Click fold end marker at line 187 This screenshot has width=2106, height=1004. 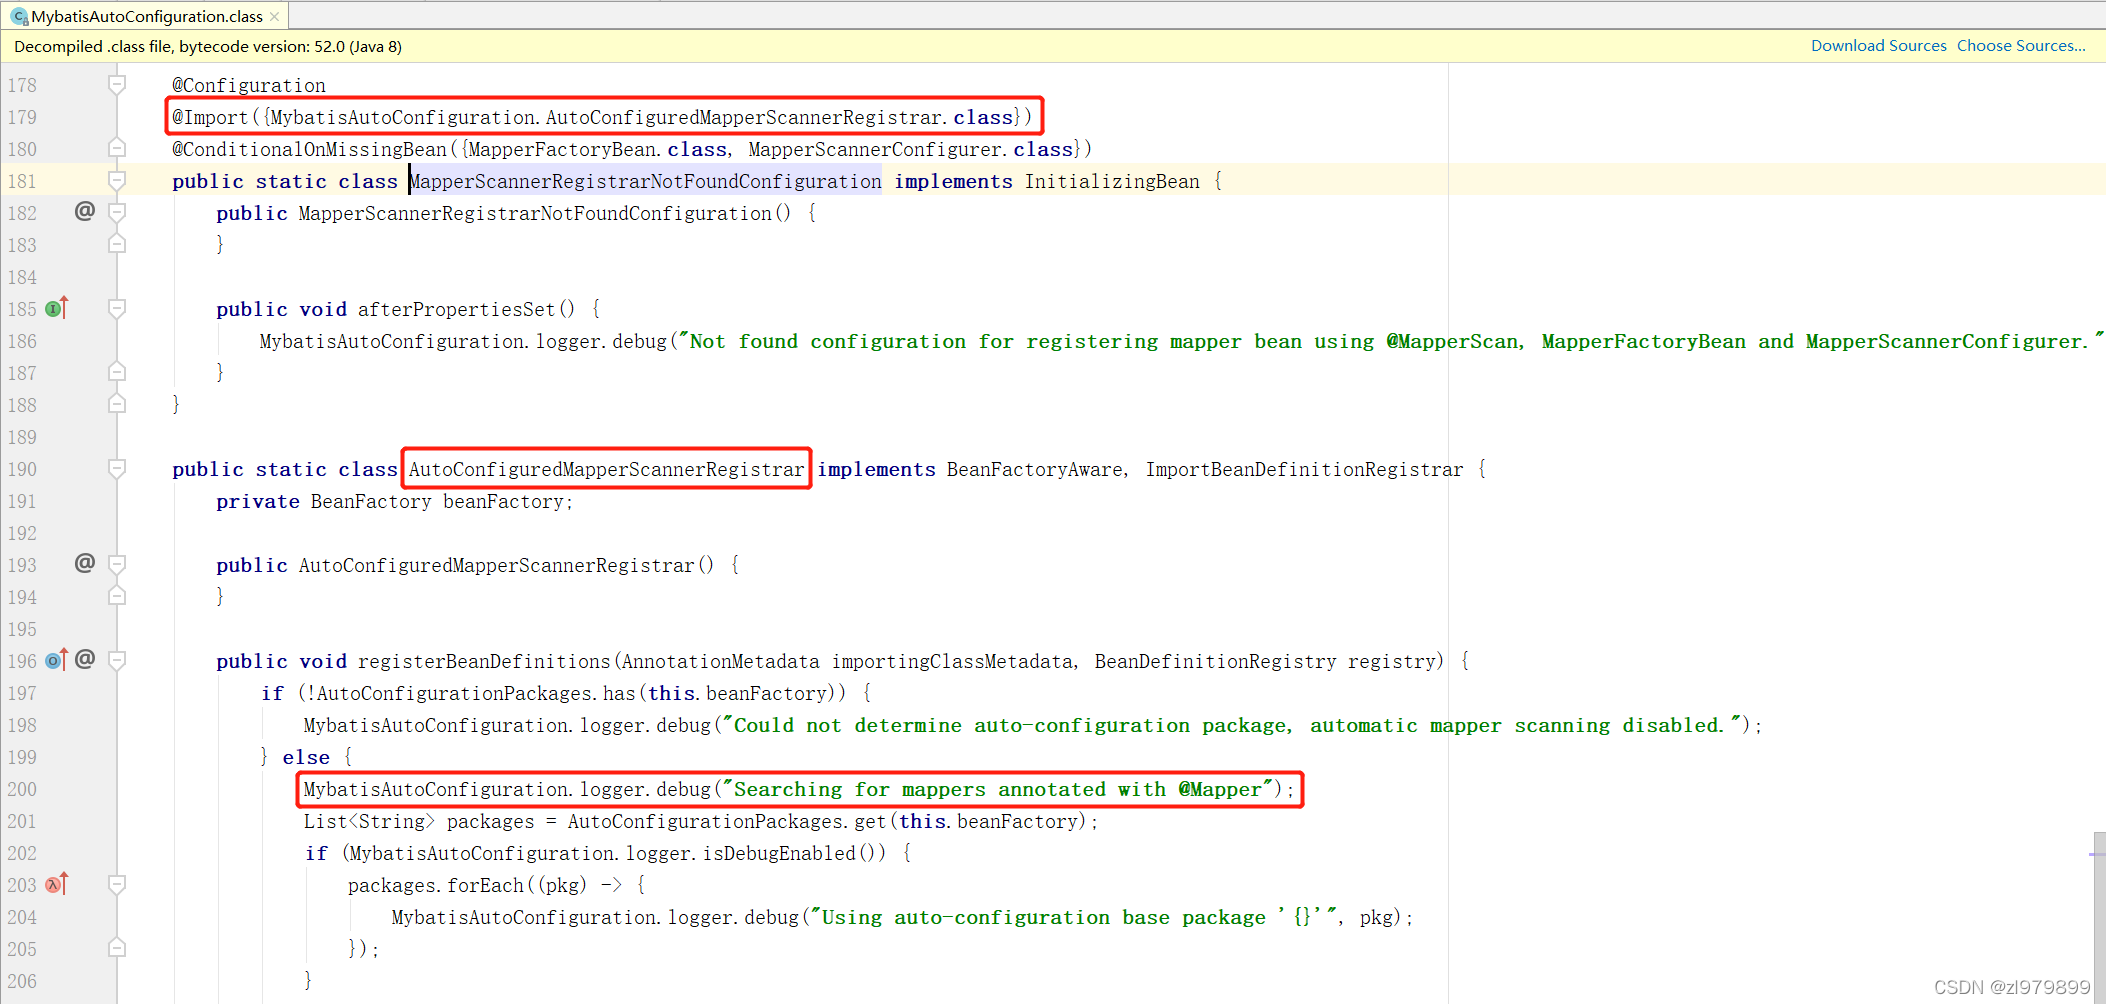pos(117,373)
